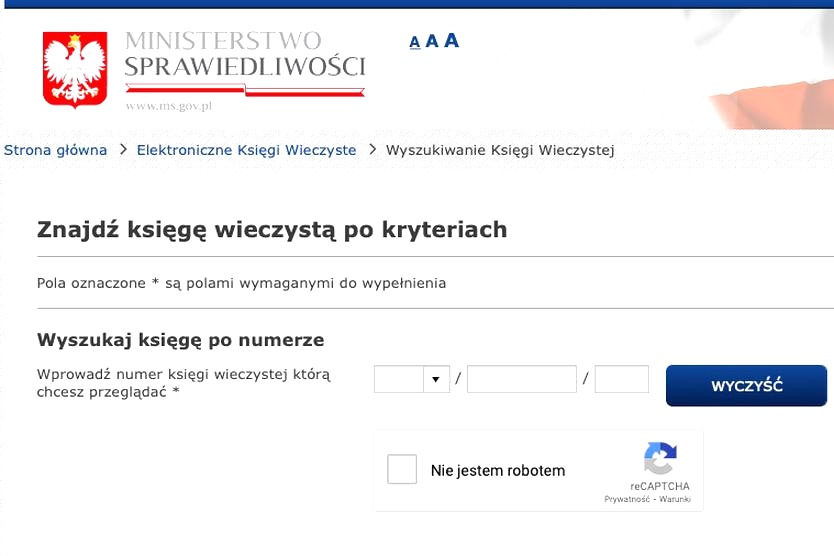Image resolution: width=834 pixels, height=556 pixels.
Task: Click the reCAPTCHA logo icon
Action: pyautogui.click(x=660, y=458)
